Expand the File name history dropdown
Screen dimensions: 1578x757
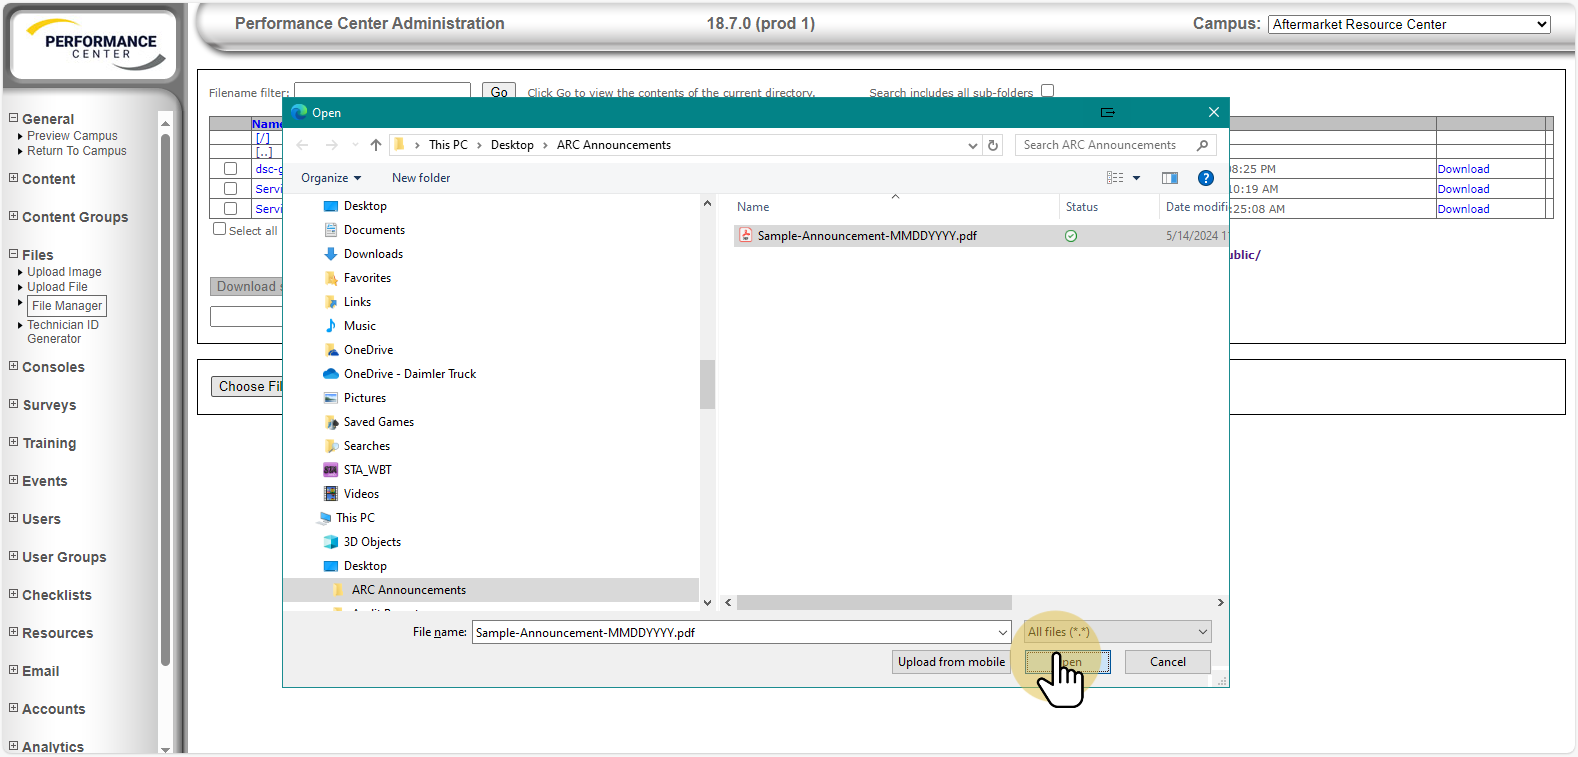coord(1002,632)
